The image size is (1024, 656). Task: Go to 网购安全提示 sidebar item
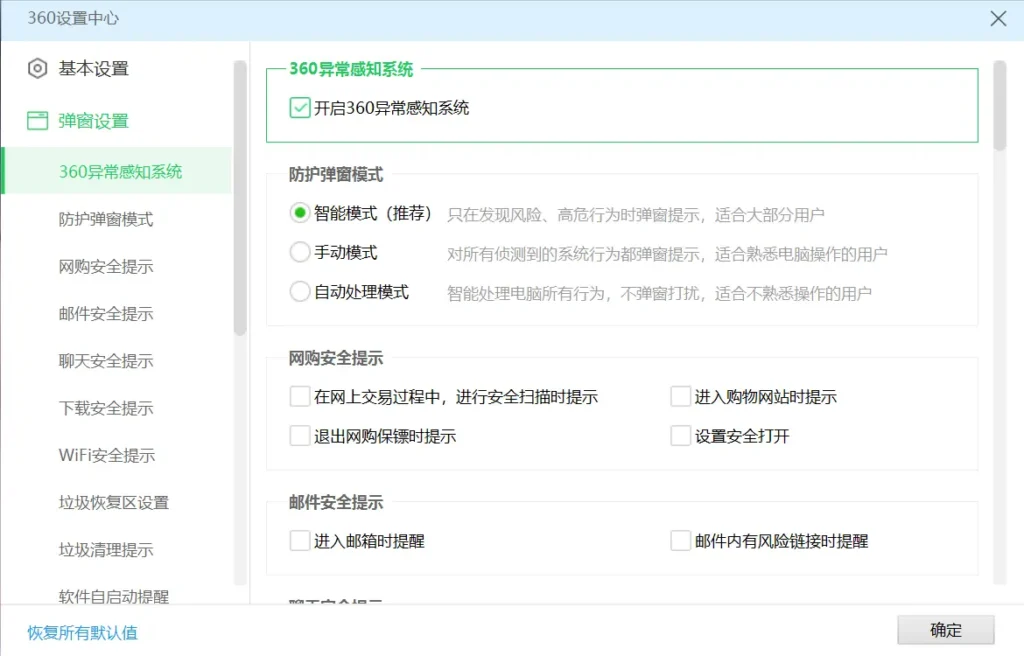(106, 267)
